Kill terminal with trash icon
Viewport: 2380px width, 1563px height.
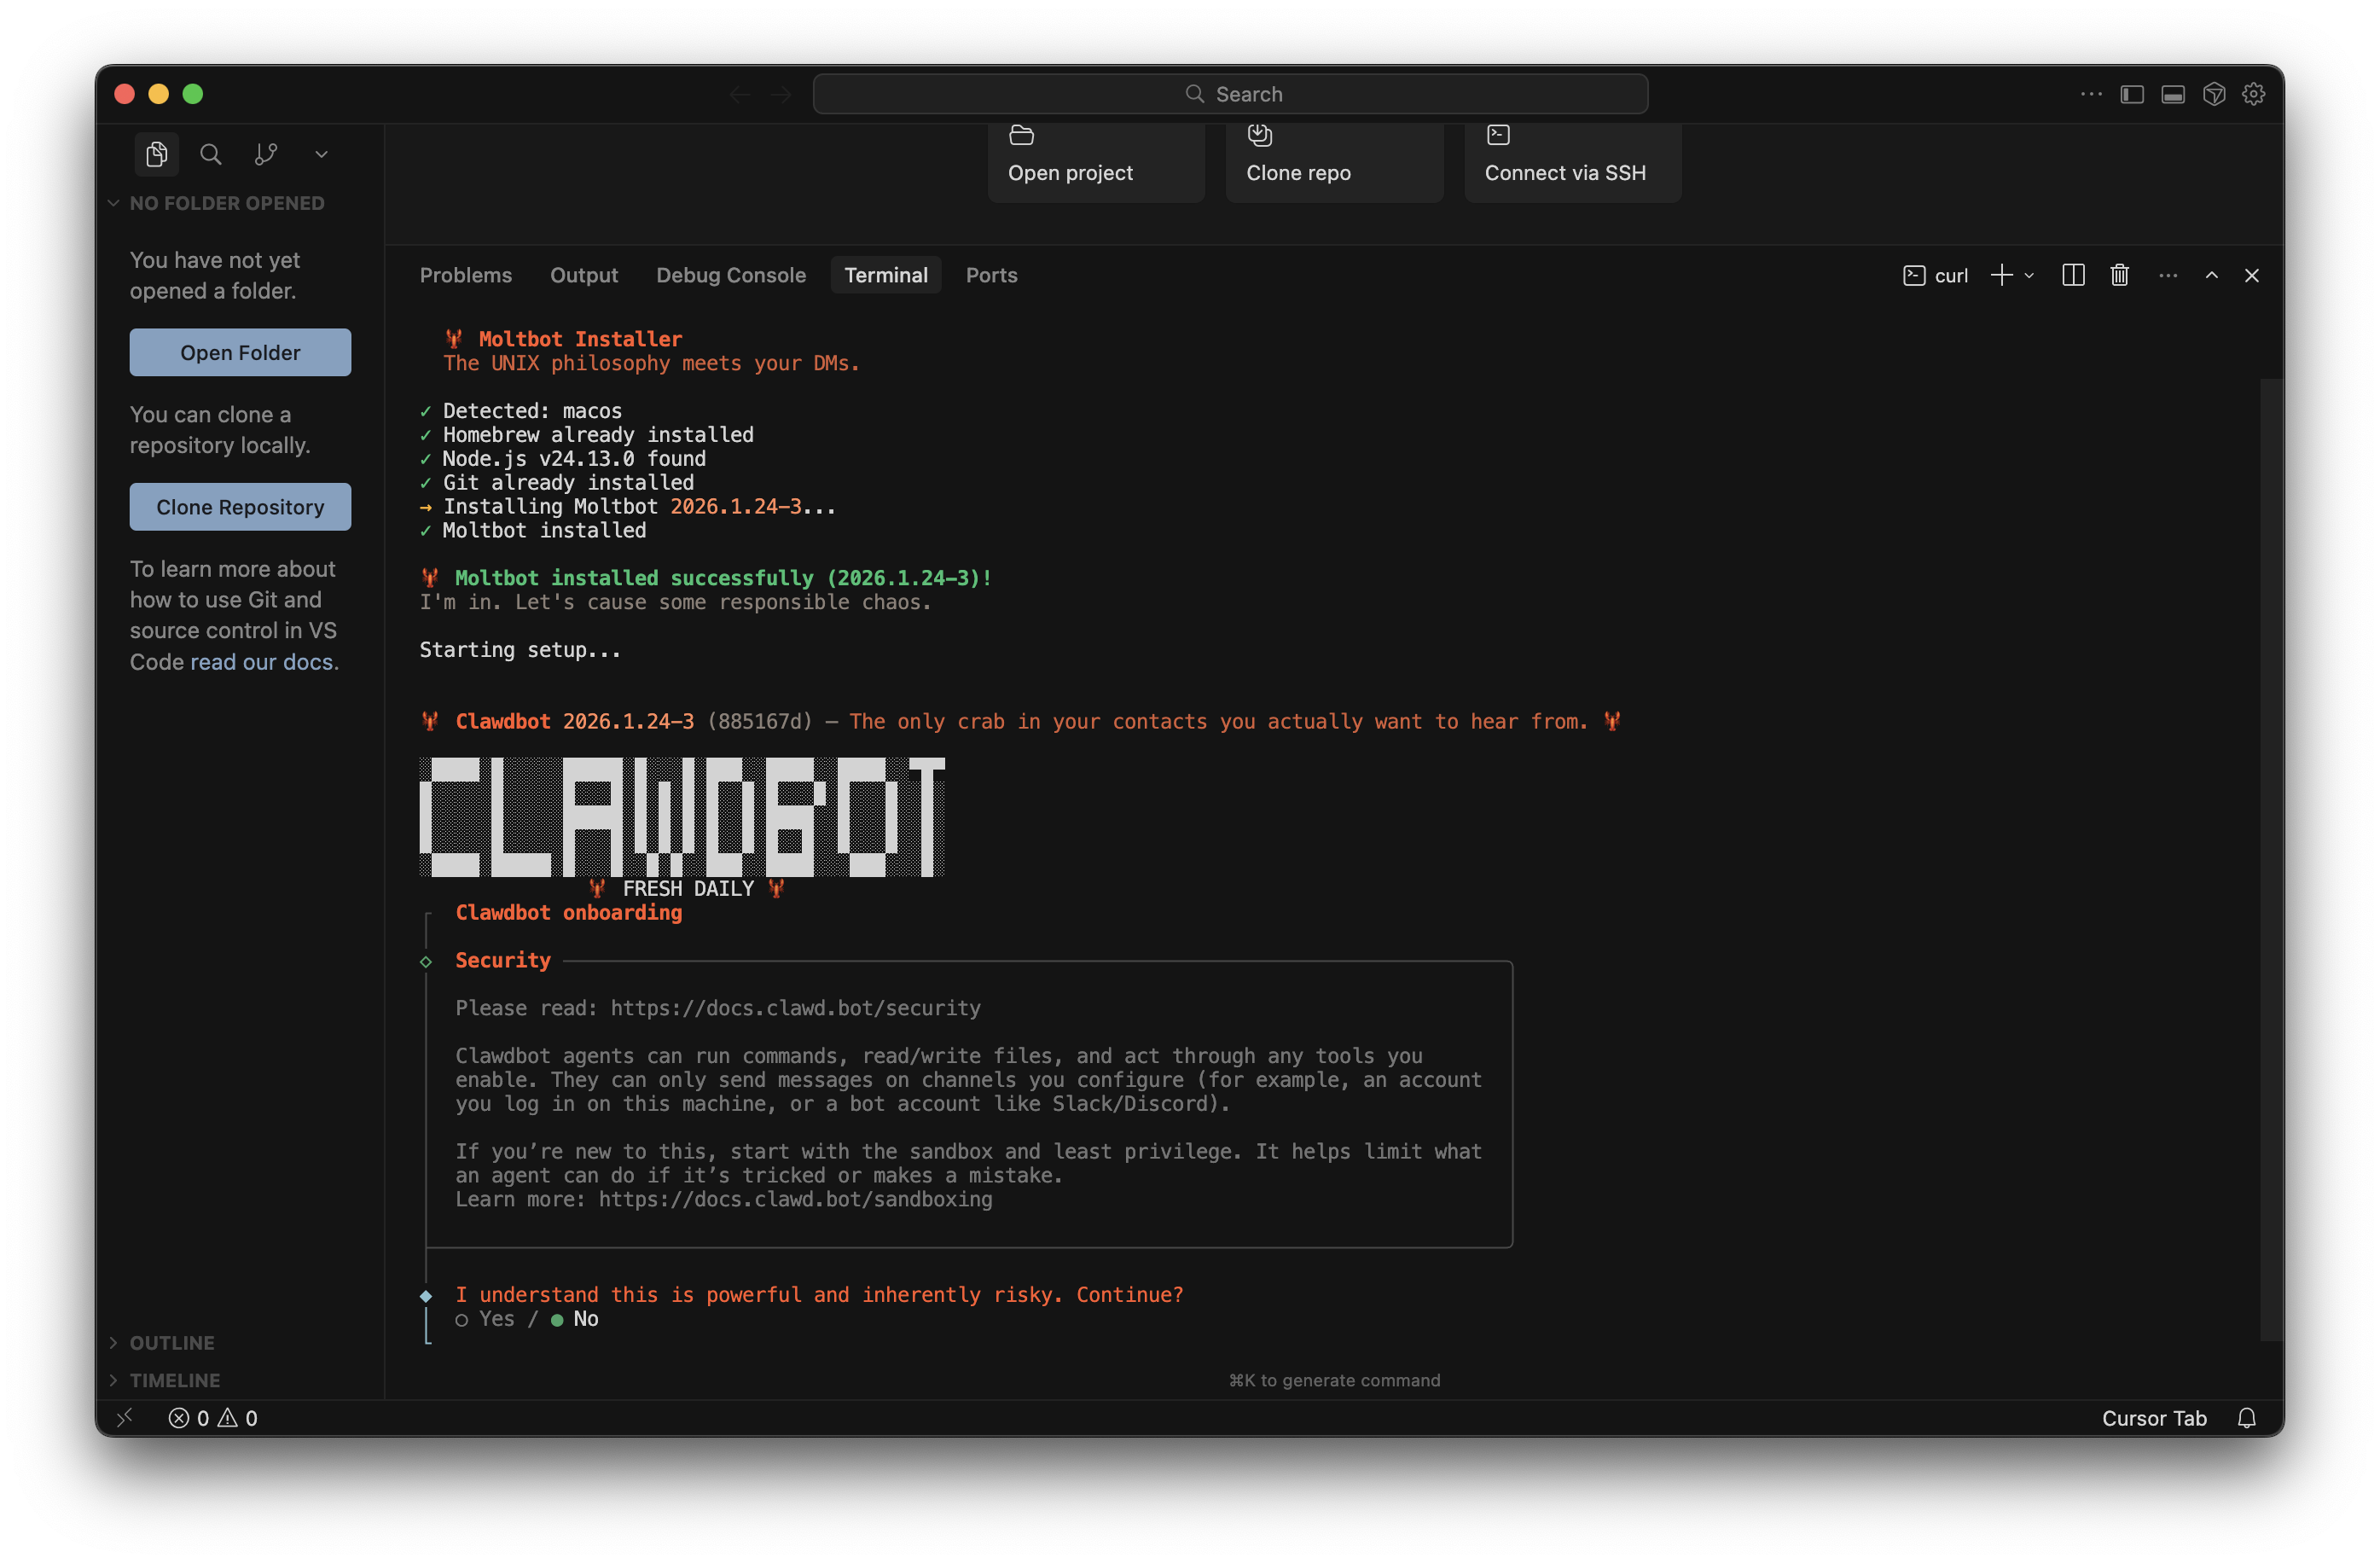click(x=2119, y=275)
